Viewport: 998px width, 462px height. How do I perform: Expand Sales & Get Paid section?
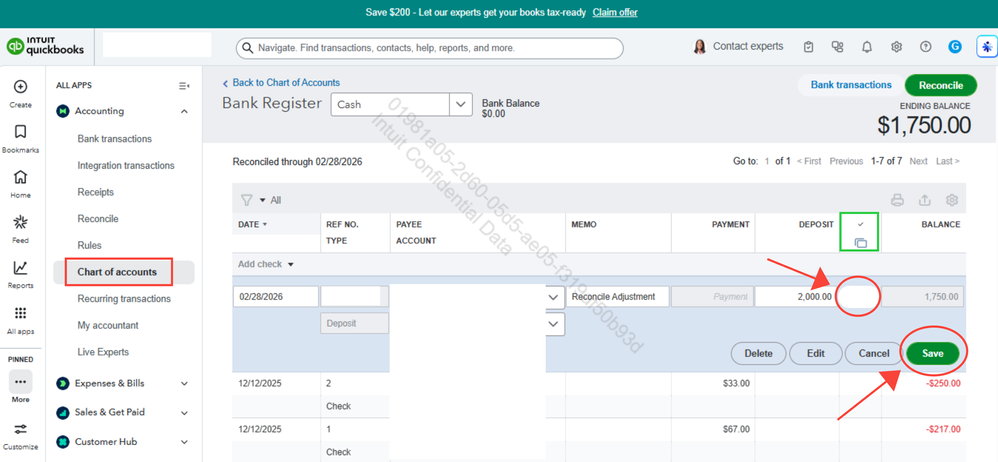[x=184, y=412]
